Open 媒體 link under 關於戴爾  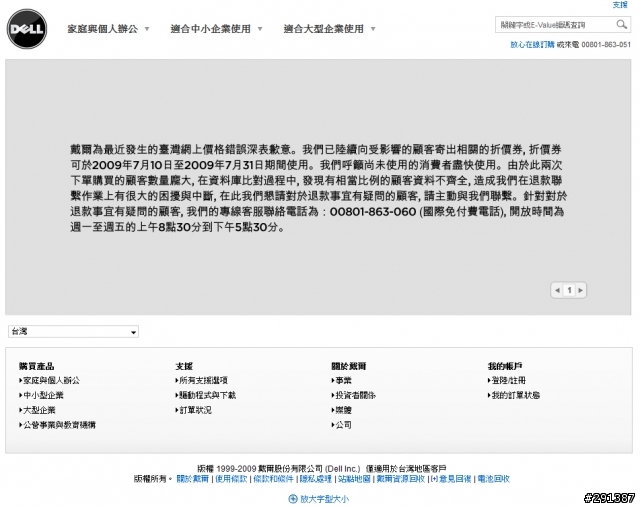click(x=341, y=410)
